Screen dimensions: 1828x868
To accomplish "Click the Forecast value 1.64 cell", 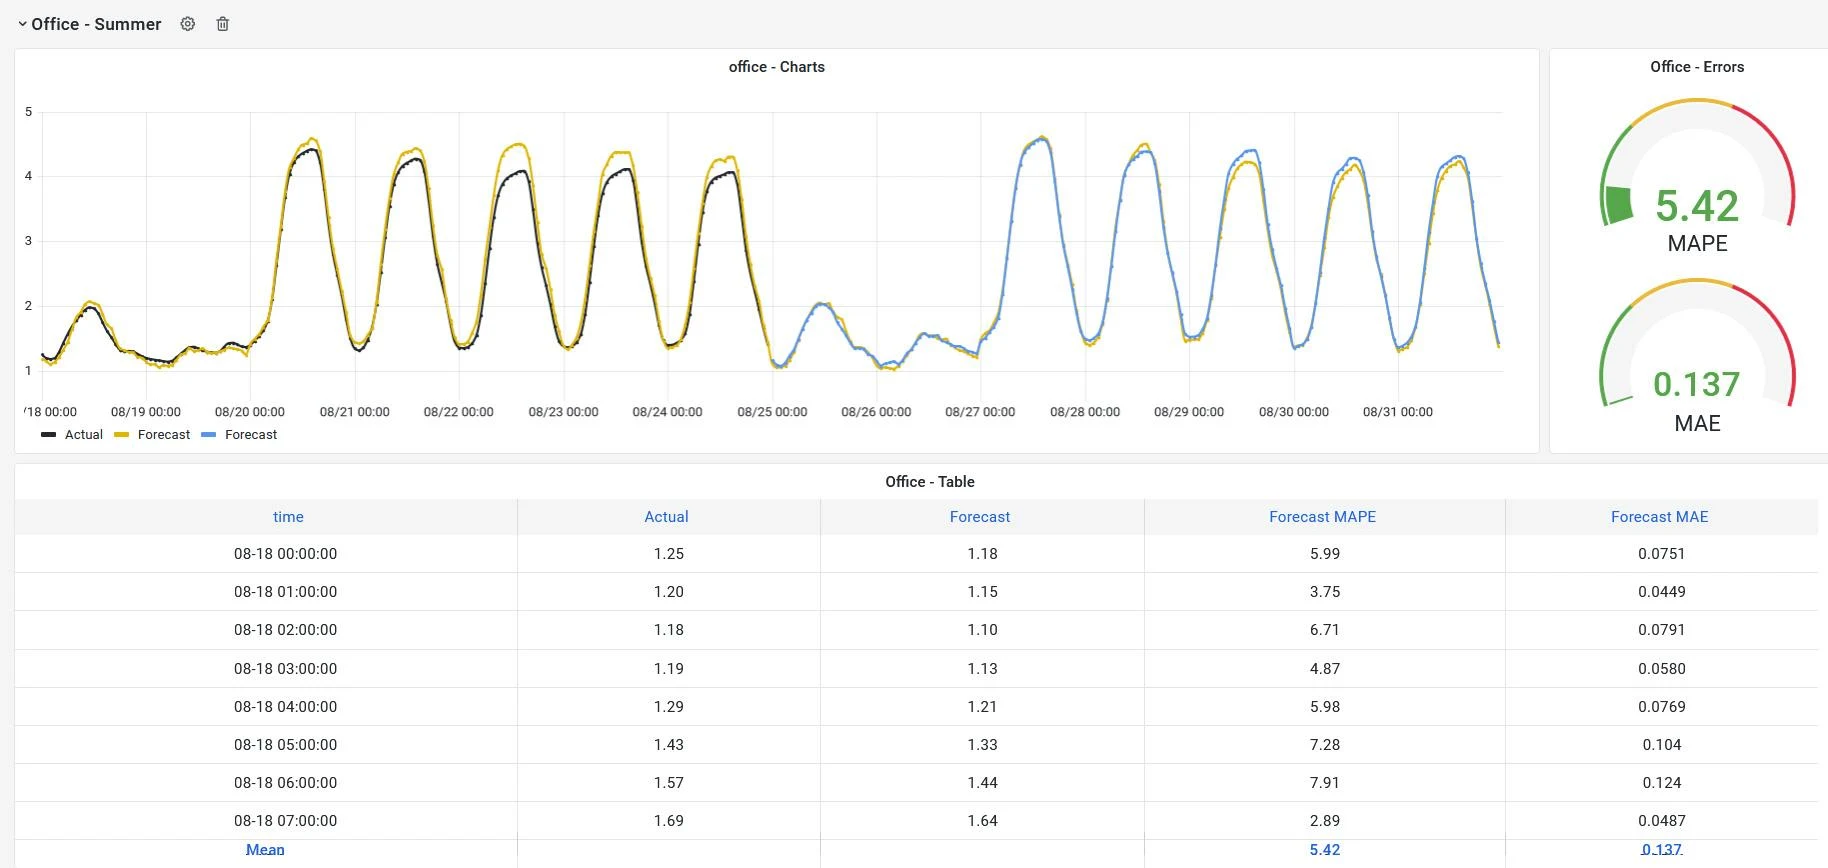I will tap(983, 821).
